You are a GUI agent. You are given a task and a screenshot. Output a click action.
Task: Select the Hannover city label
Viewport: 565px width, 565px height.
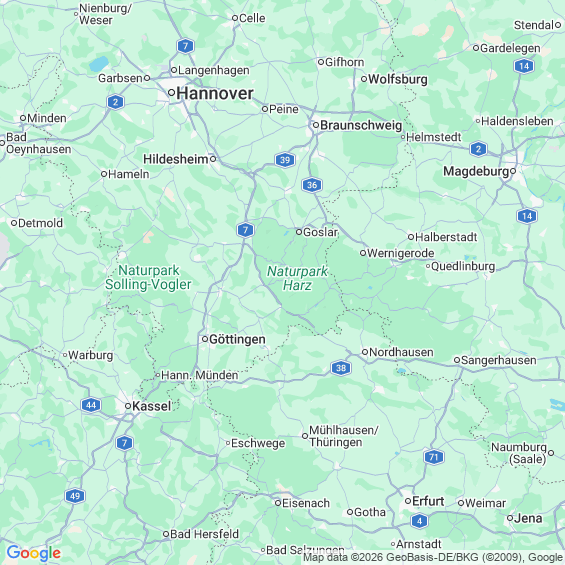pyautogui.click(x=215, y=94)
